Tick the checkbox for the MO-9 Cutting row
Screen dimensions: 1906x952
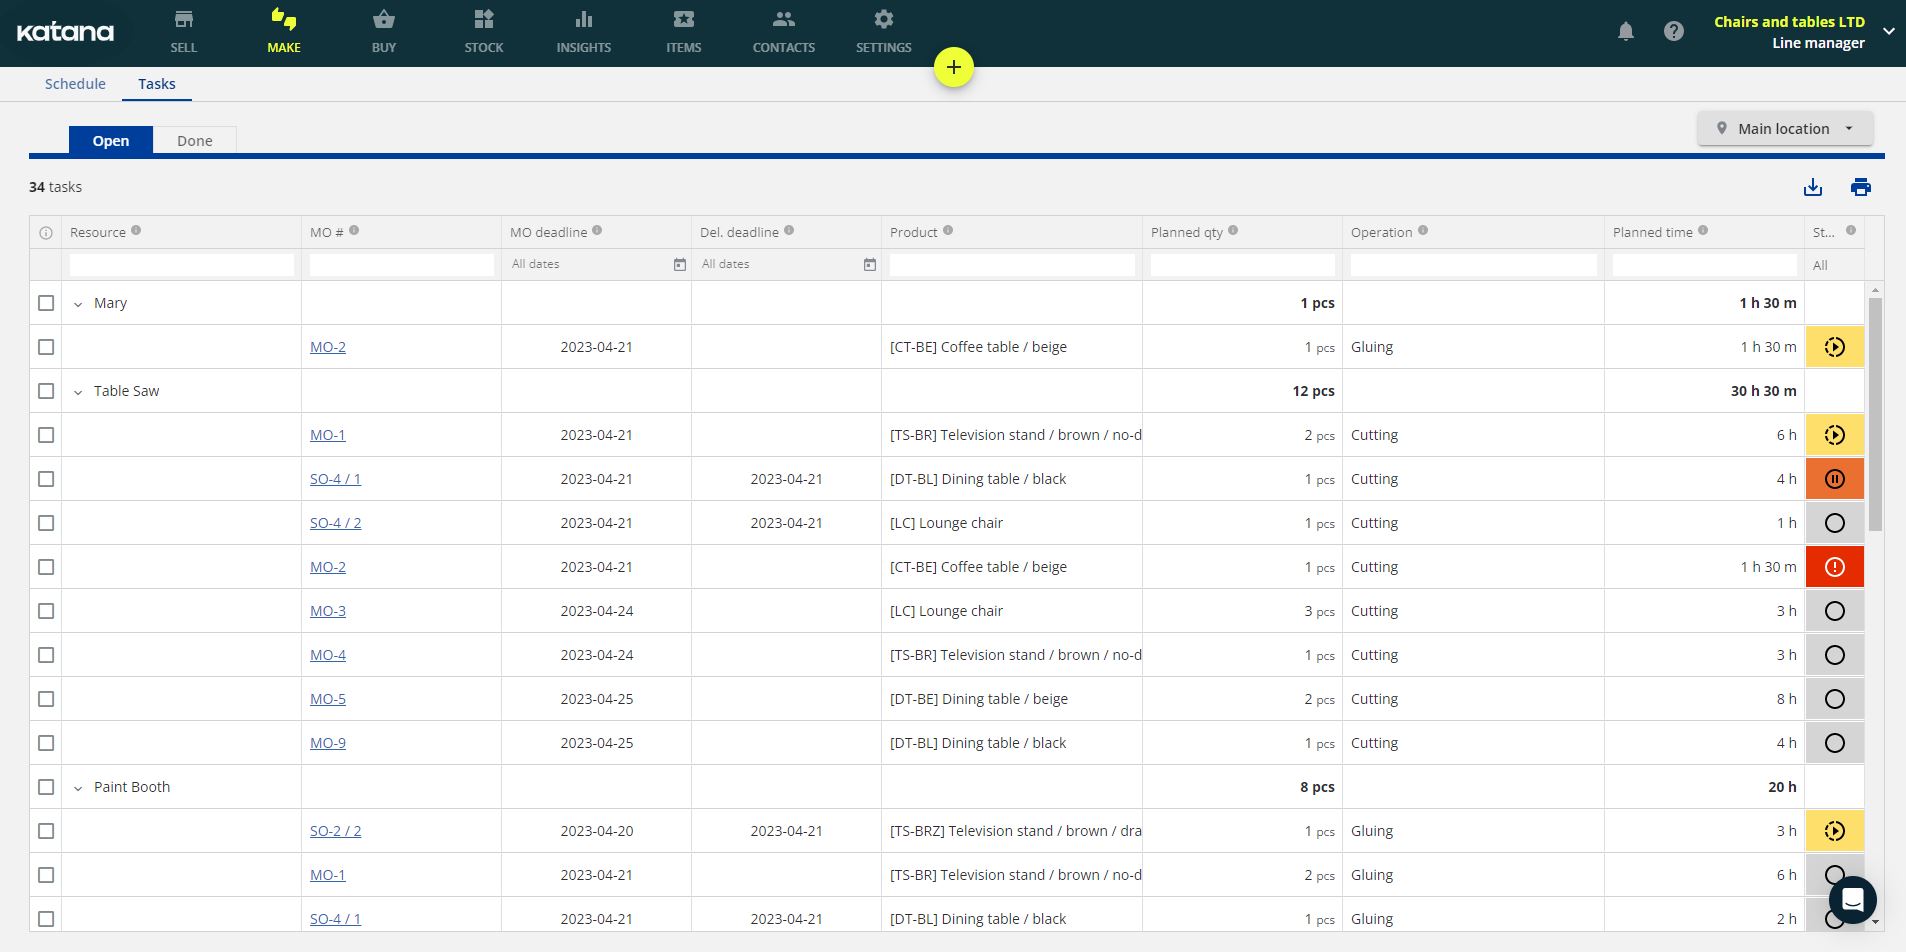point(46,743)
